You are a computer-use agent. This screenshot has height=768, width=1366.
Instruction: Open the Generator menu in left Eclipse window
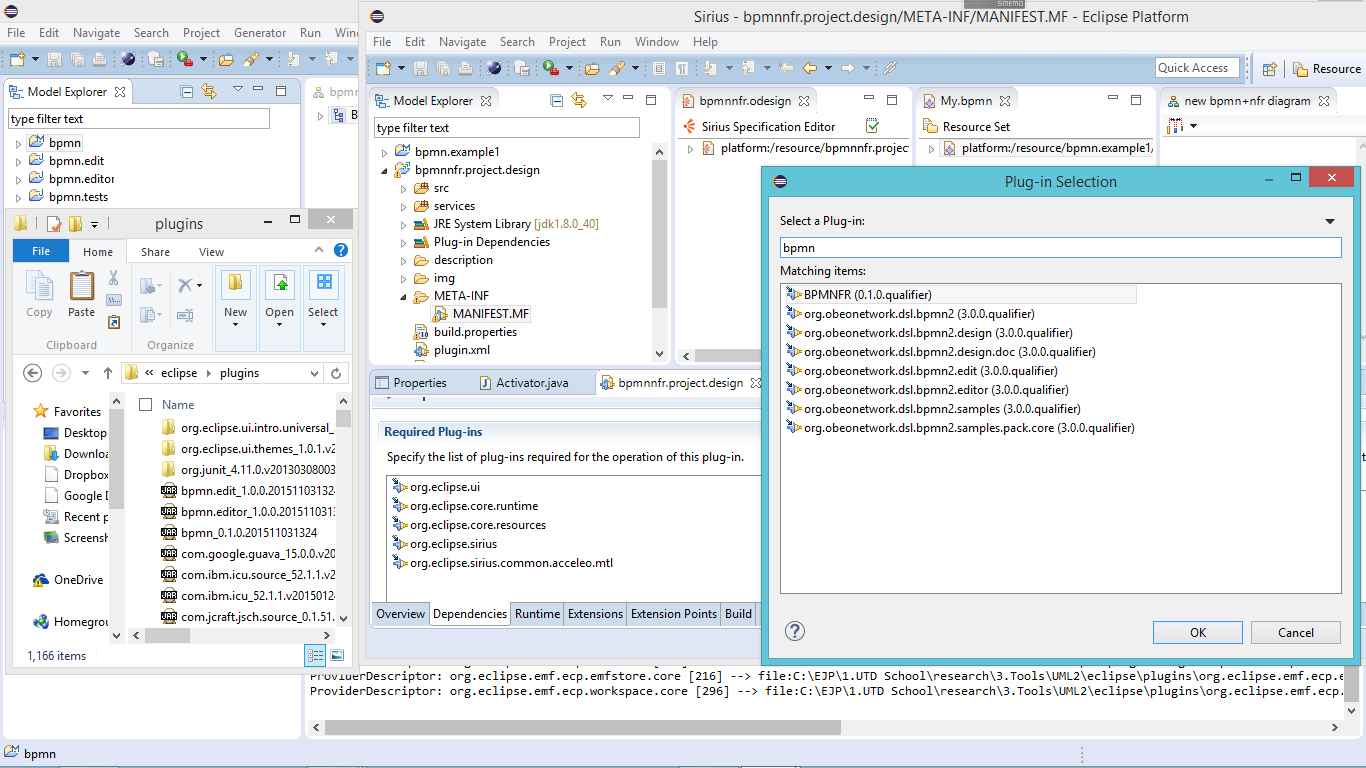[260, 33]
